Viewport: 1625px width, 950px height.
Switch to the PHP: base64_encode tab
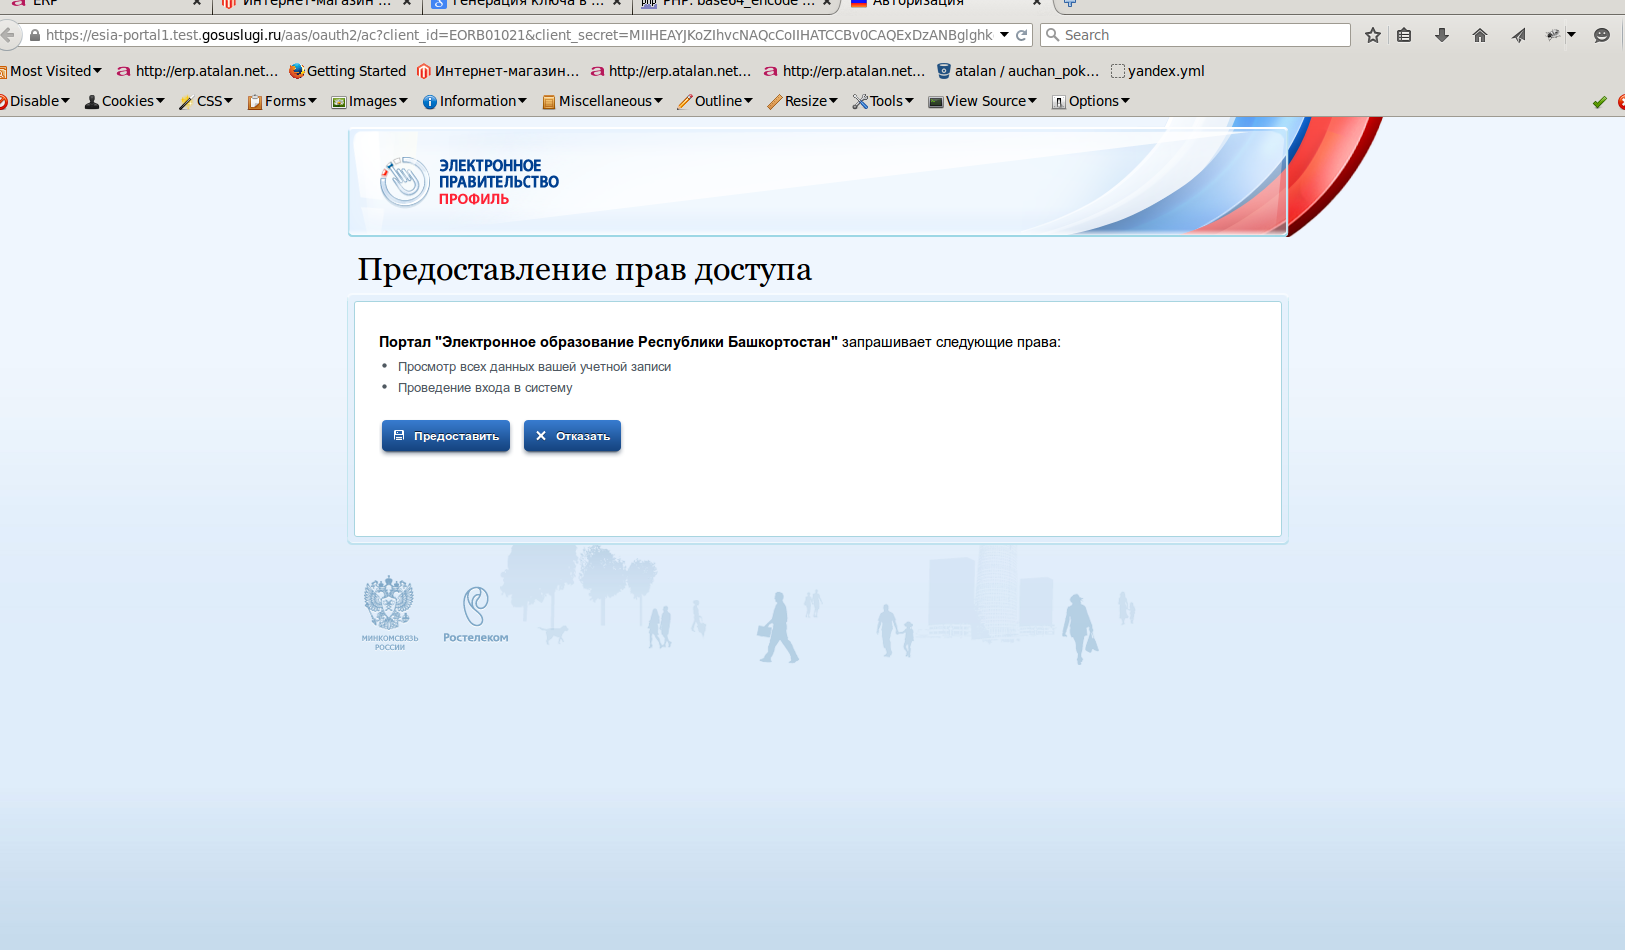[737, 4]
